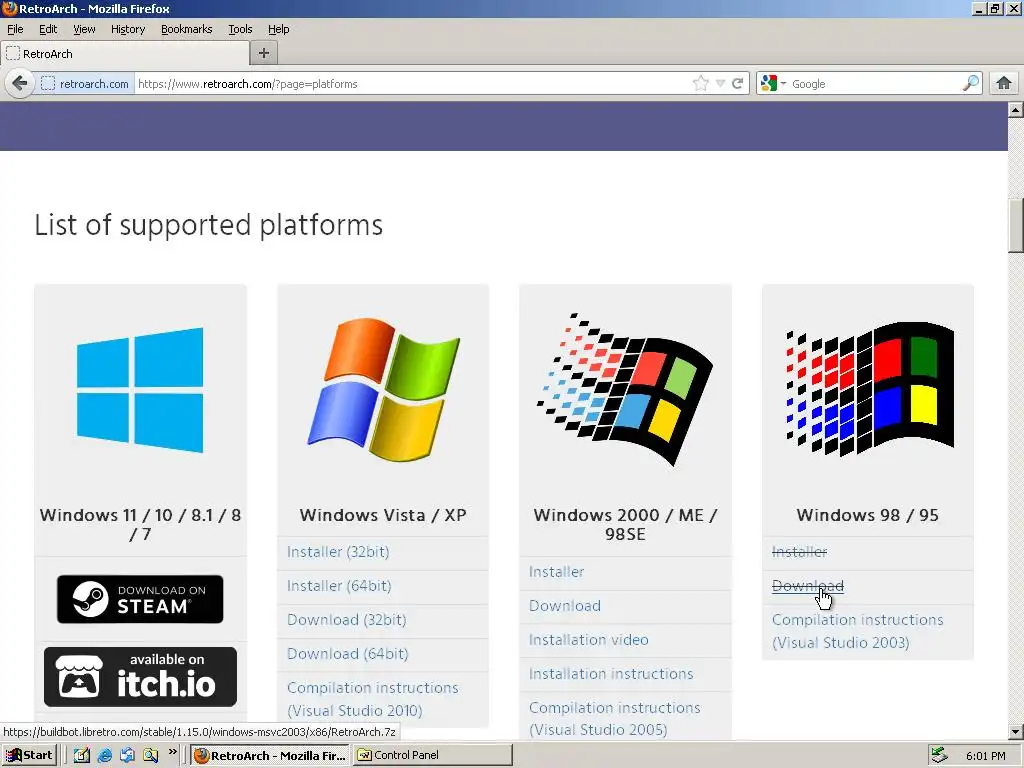This screenshot has height=768, width=1024.
Task: Open the Tools menu
Action: click(x=240, y=29)
